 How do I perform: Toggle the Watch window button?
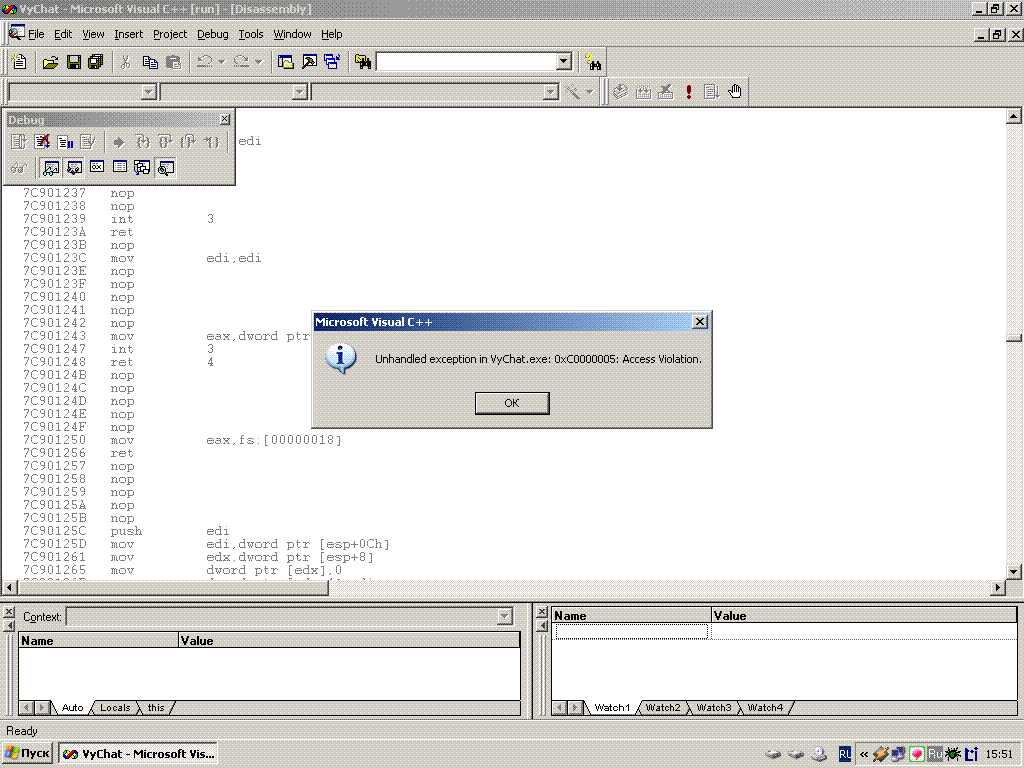pyautogui.click(x=51, y=168)
